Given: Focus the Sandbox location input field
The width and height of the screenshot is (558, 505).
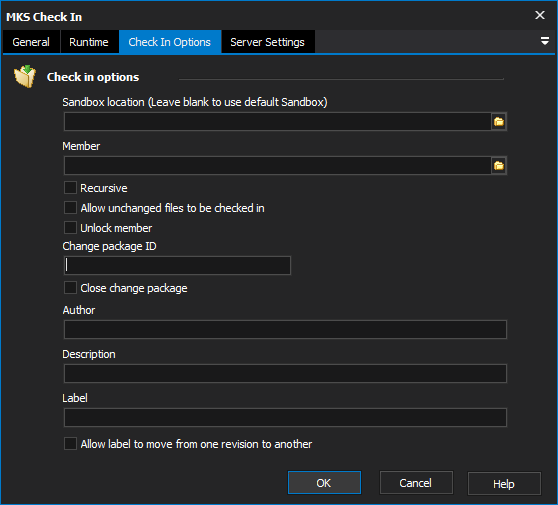Looking at the screenshot, I should (x=278, y=122).
